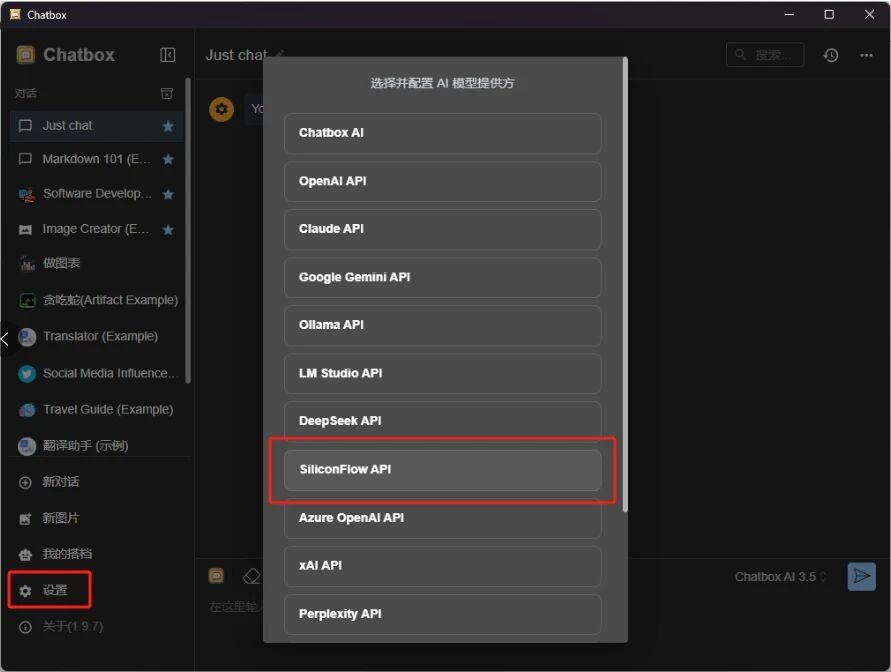891x672 pixels.
Task: Open the three-dot more options menu
Action: (866, 55)
